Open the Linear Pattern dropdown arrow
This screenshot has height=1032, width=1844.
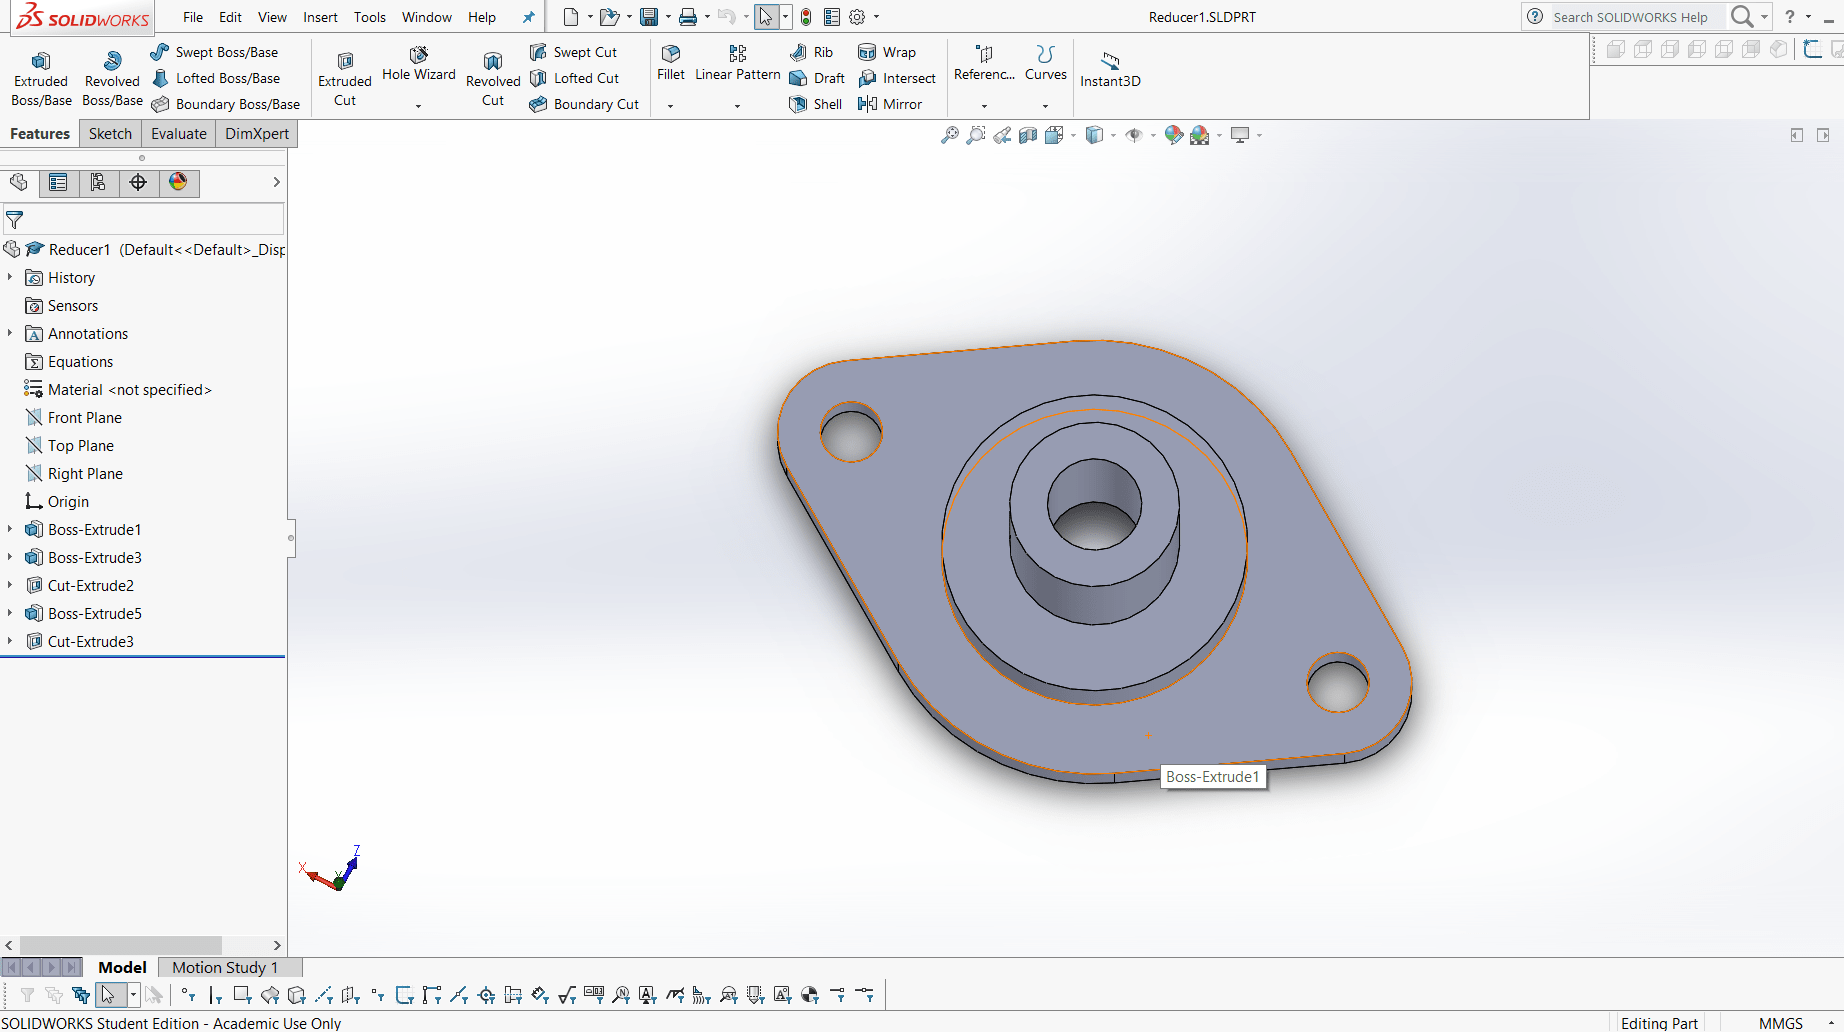tap(737, 106)
